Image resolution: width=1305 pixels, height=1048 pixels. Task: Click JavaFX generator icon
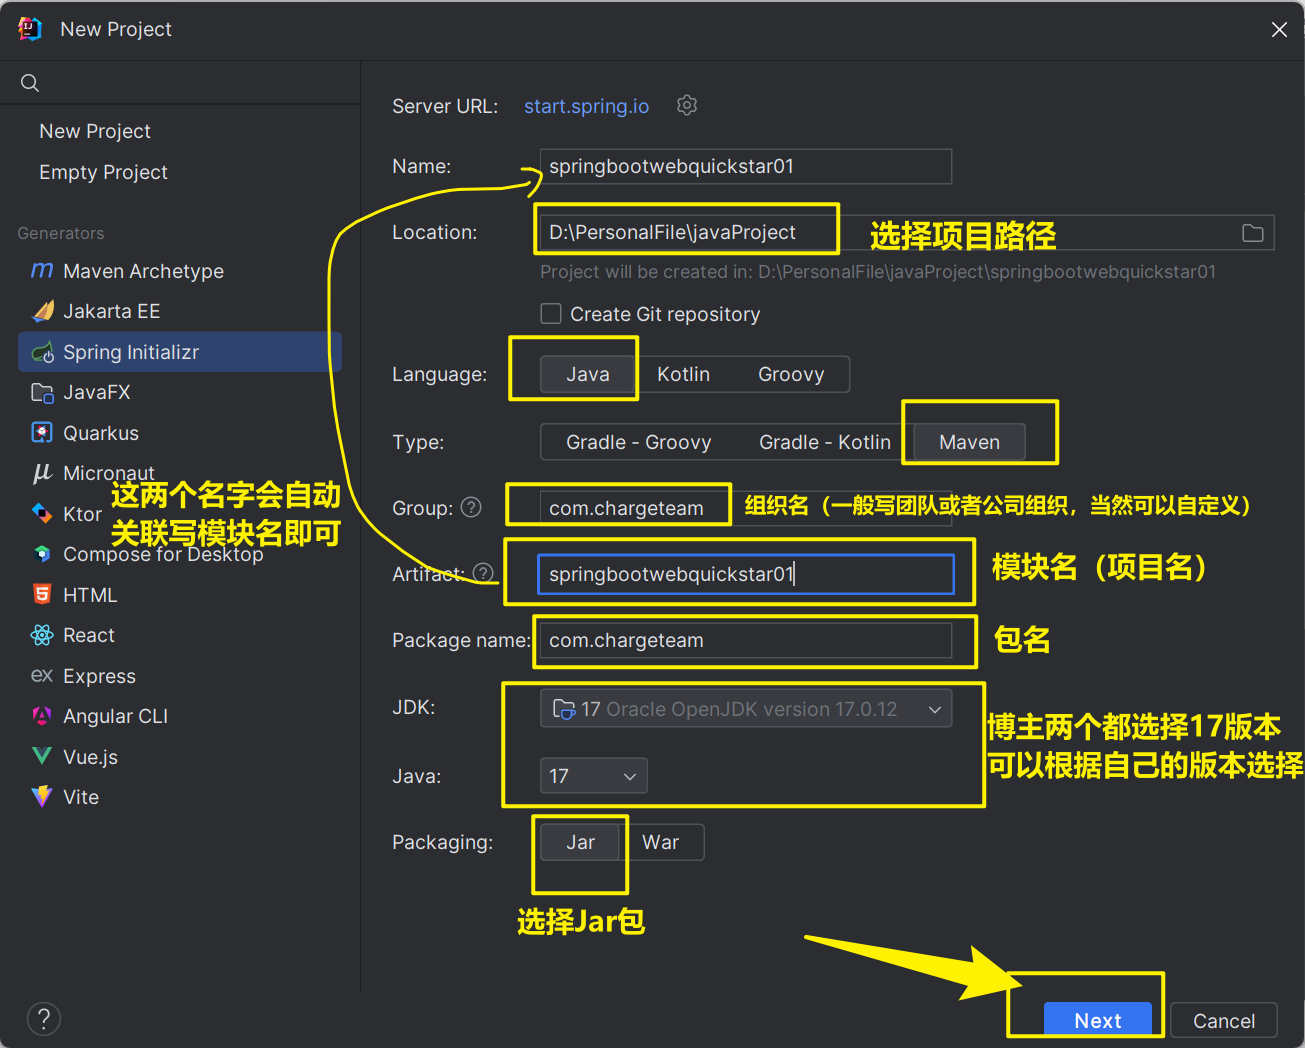pos(42,393)
